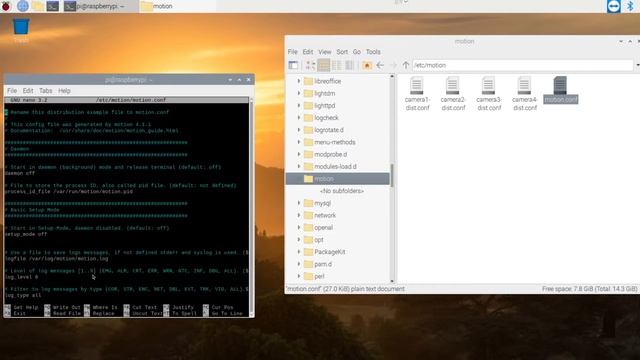Expand the lightdm folder tree node
The width and height of the screenshot is (640, 360).
tap(299, 93)
